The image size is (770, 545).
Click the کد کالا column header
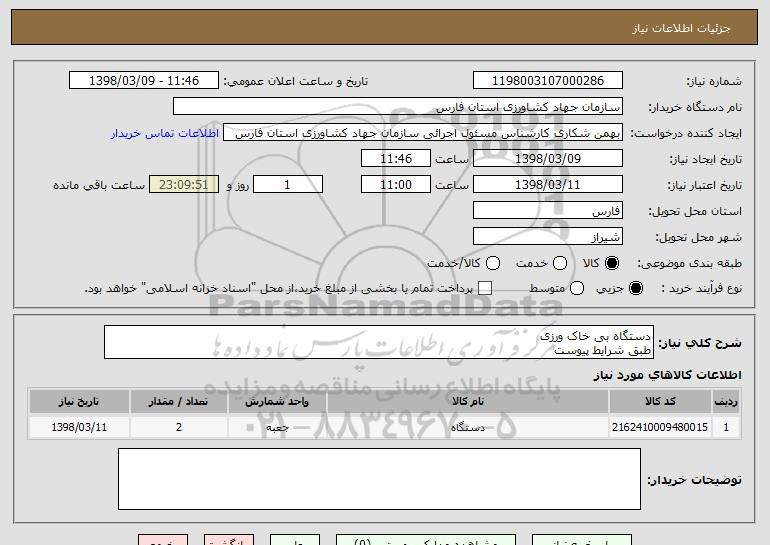(x=660, y=402)
